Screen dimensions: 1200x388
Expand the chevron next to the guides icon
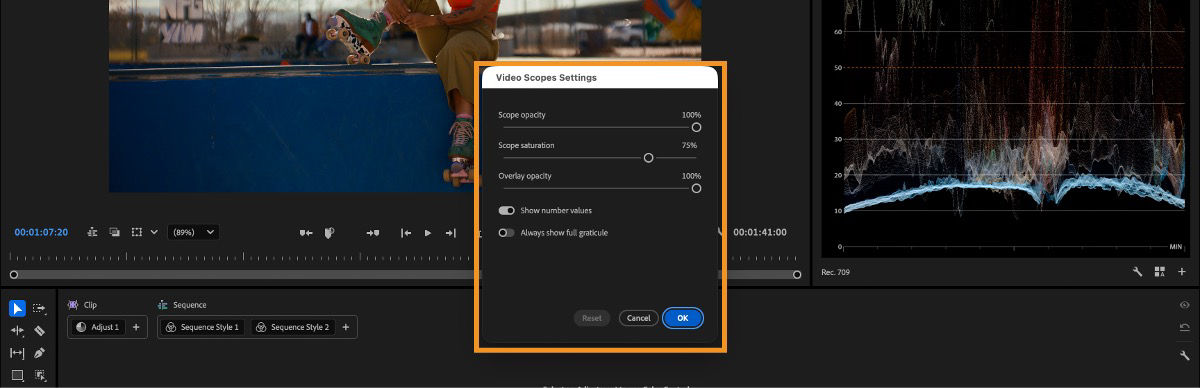(154, 232)
